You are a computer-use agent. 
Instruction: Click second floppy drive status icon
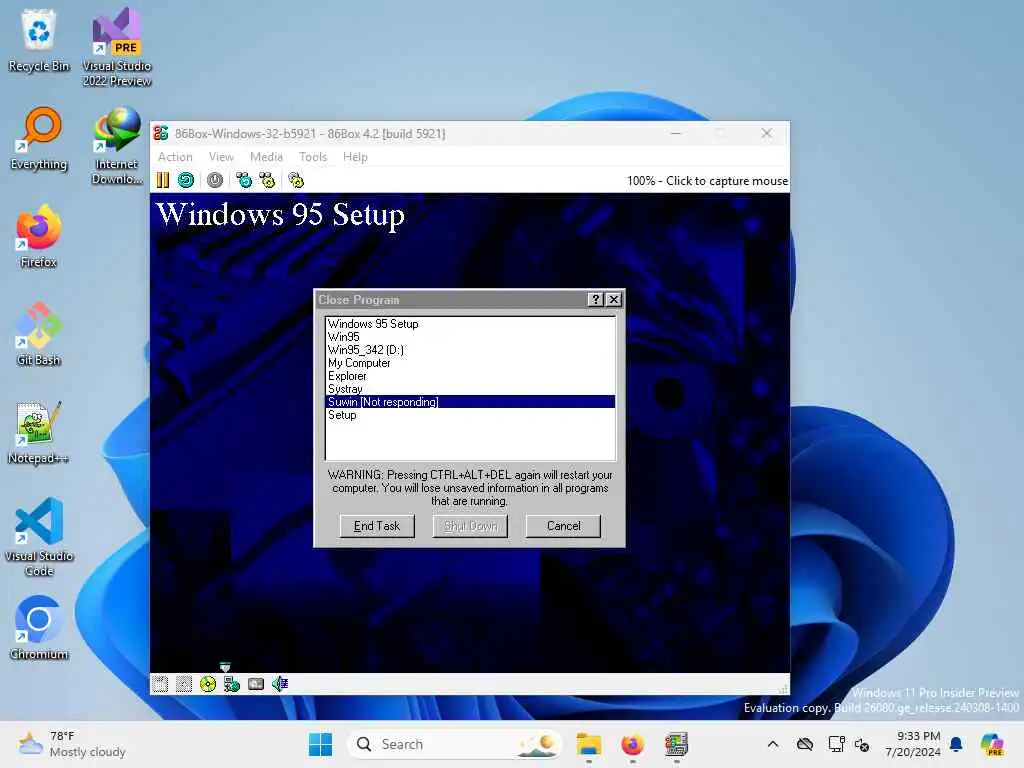[x=184, y=684]
